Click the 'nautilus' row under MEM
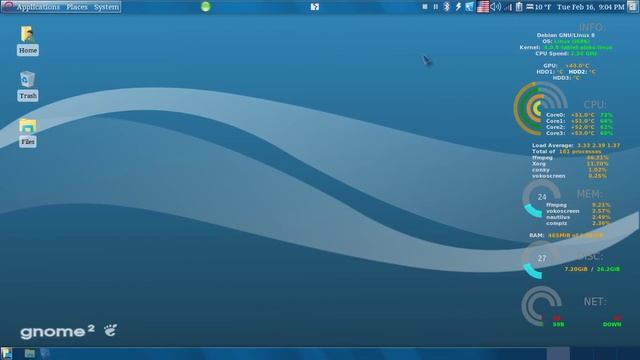 tap(578, 217)
